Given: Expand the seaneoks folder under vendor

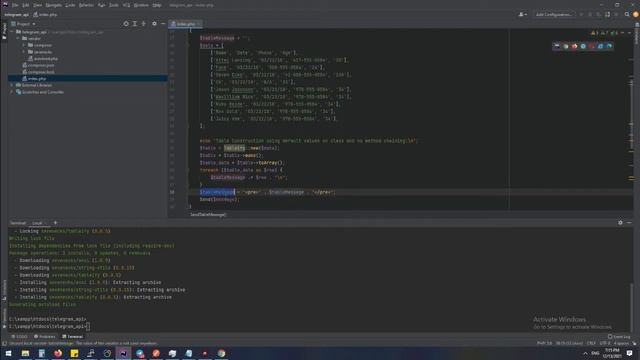Looking at the screenshot, I should coord(24,52).
